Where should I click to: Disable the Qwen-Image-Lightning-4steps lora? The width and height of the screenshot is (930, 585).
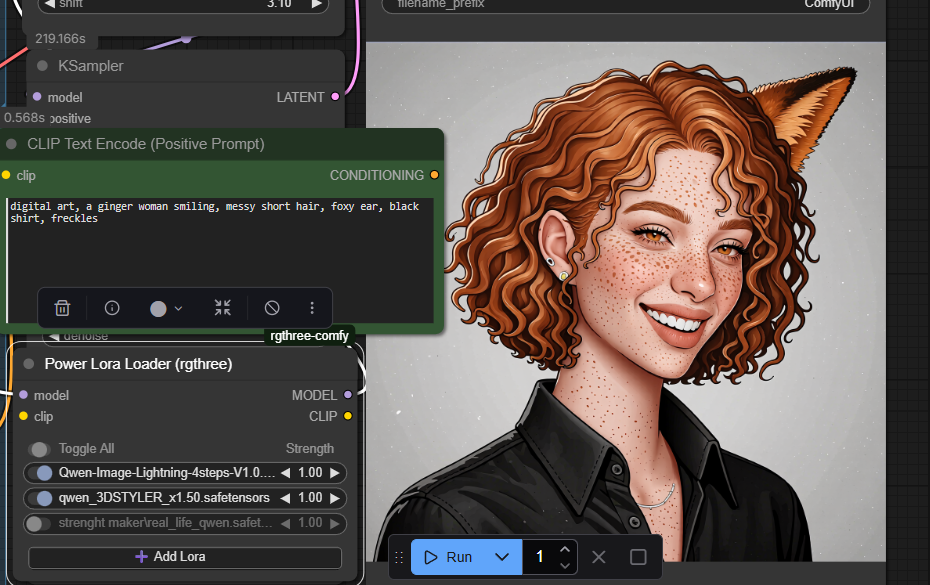[x=41, y=473]
